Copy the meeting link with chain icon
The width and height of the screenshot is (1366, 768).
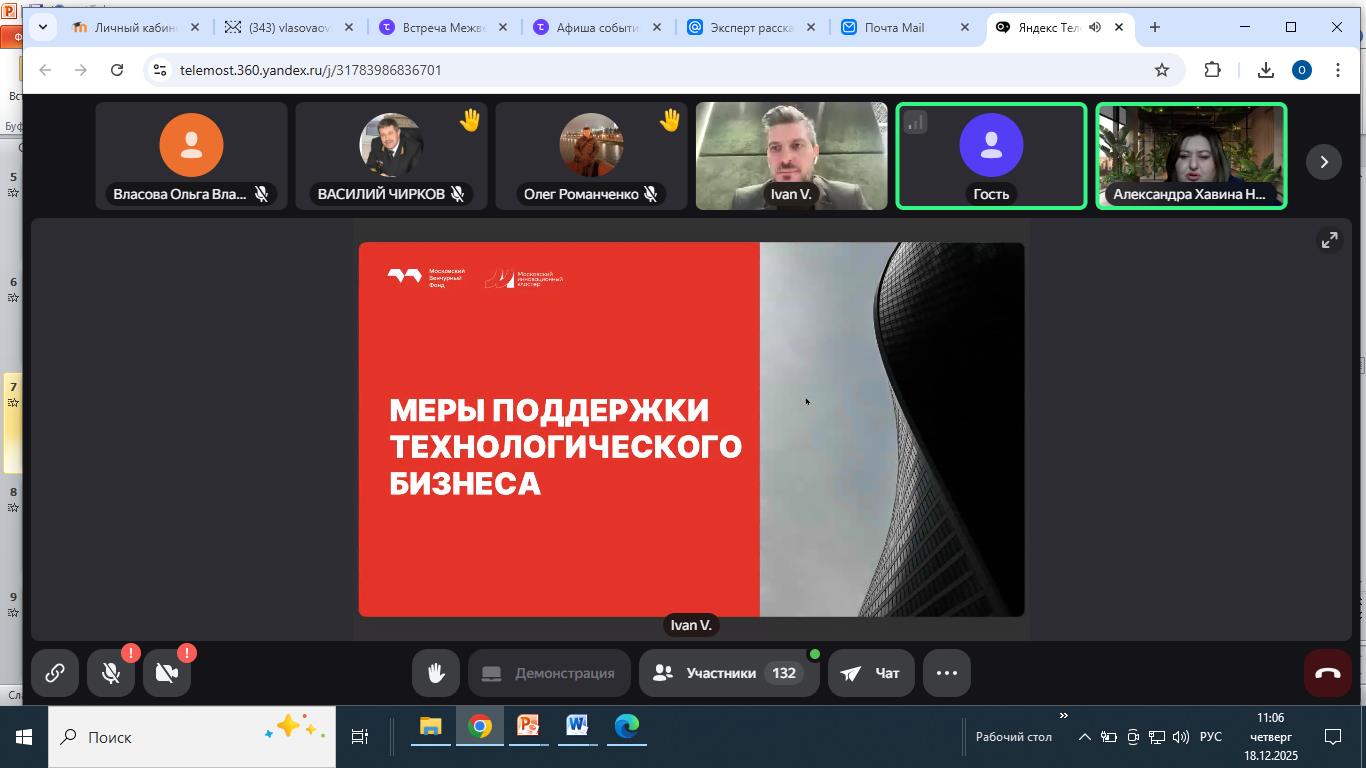point(55,673)
